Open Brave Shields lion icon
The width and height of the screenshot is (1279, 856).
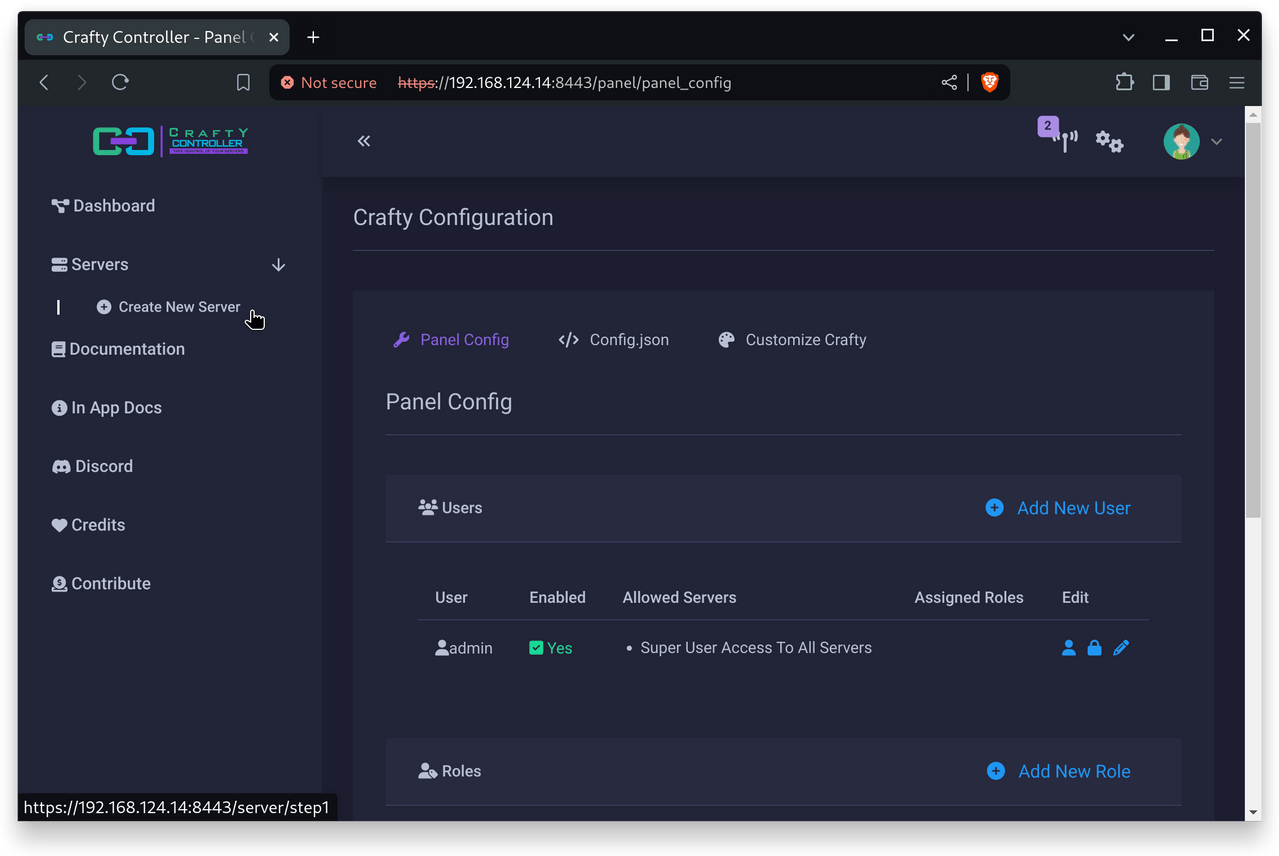pos(990,83)
